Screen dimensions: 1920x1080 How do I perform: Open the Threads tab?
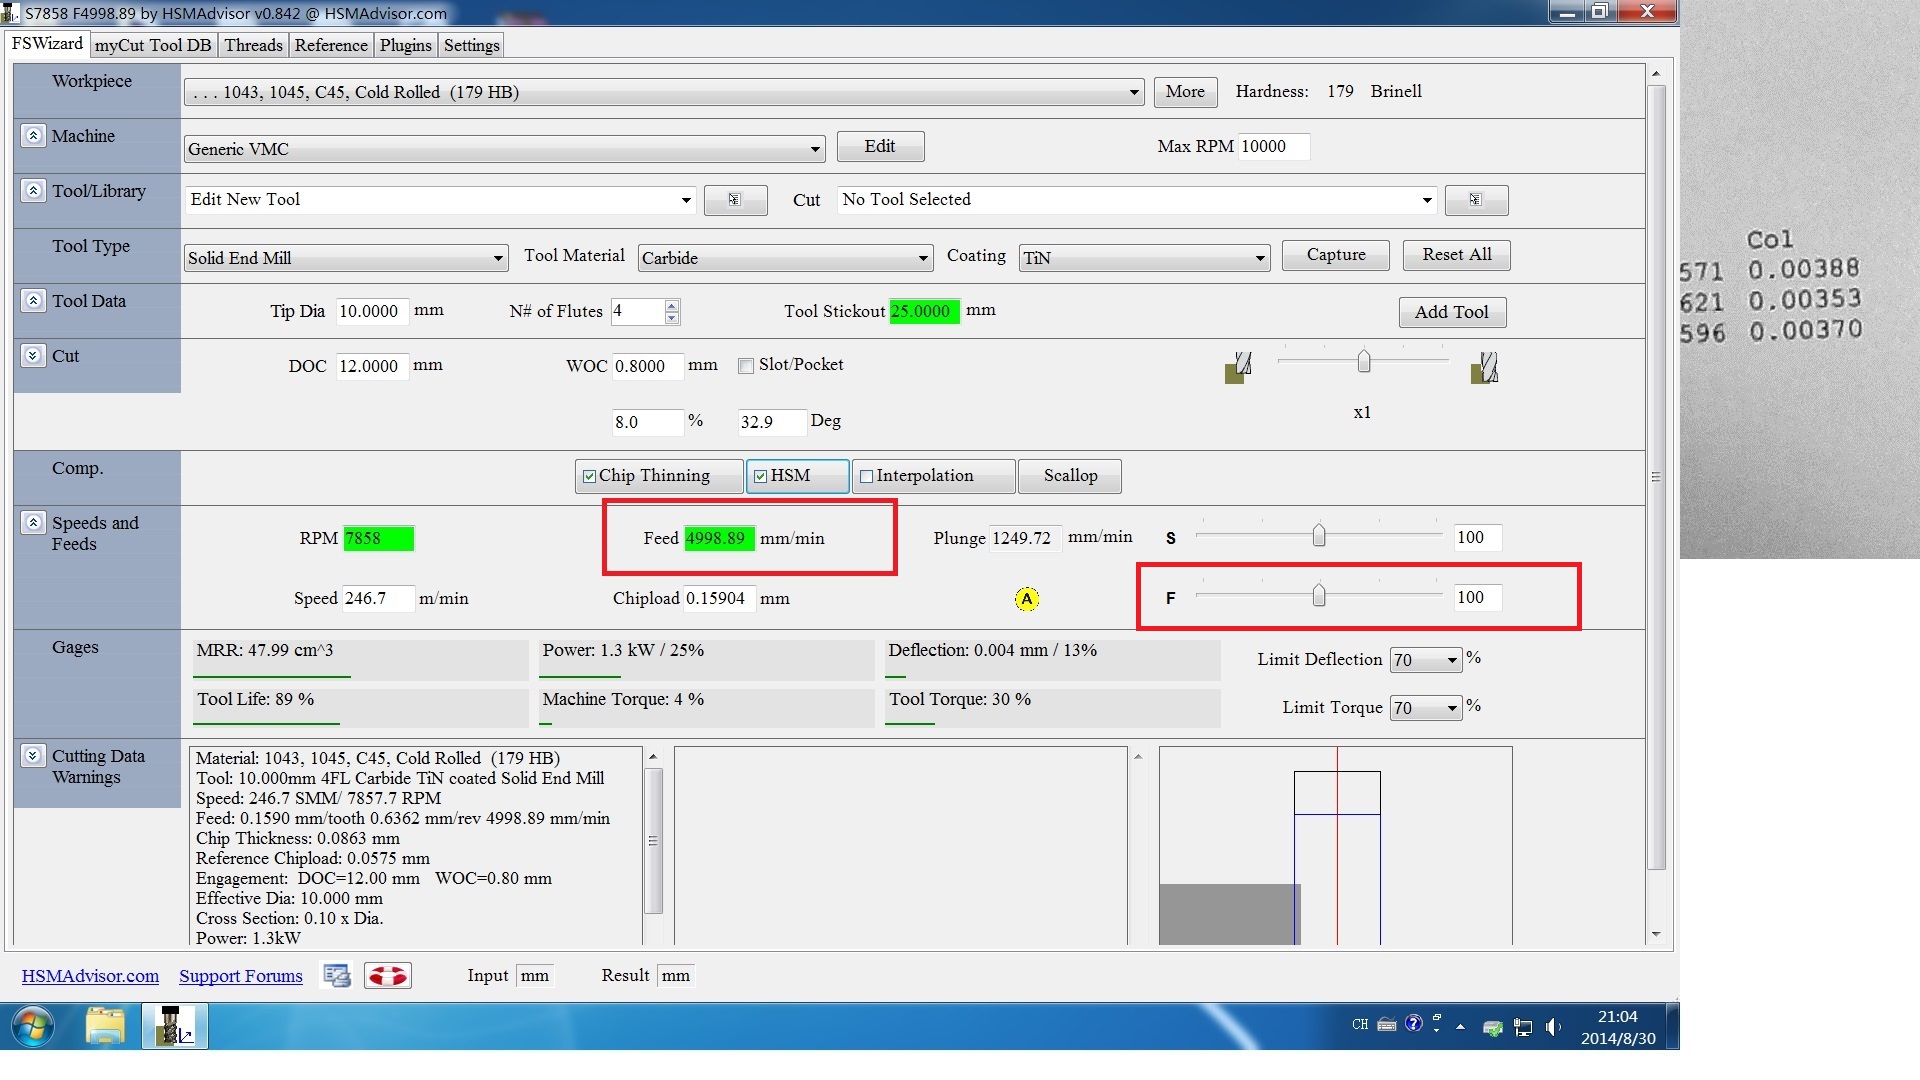[253, 45]
